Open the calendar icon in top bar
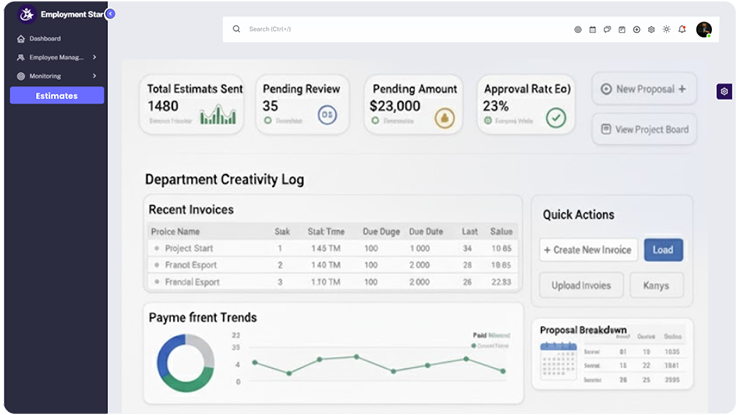The height and width of the screenshot is (415, 739). 592,30
